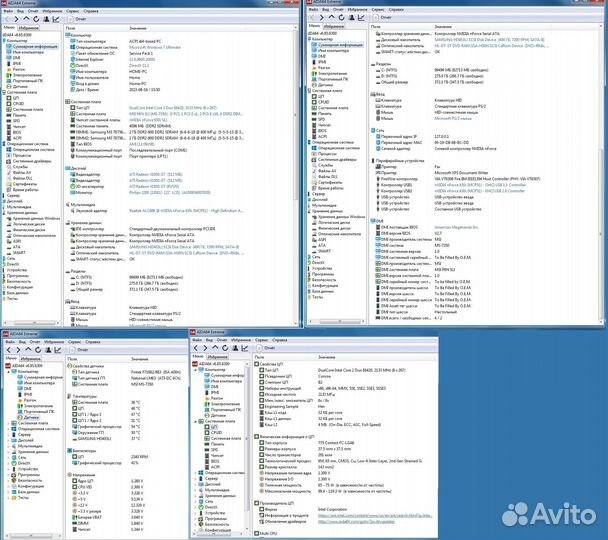Click Refresh icon in CPU window toolbar
608x540 pixels.
tap(225, 348)
